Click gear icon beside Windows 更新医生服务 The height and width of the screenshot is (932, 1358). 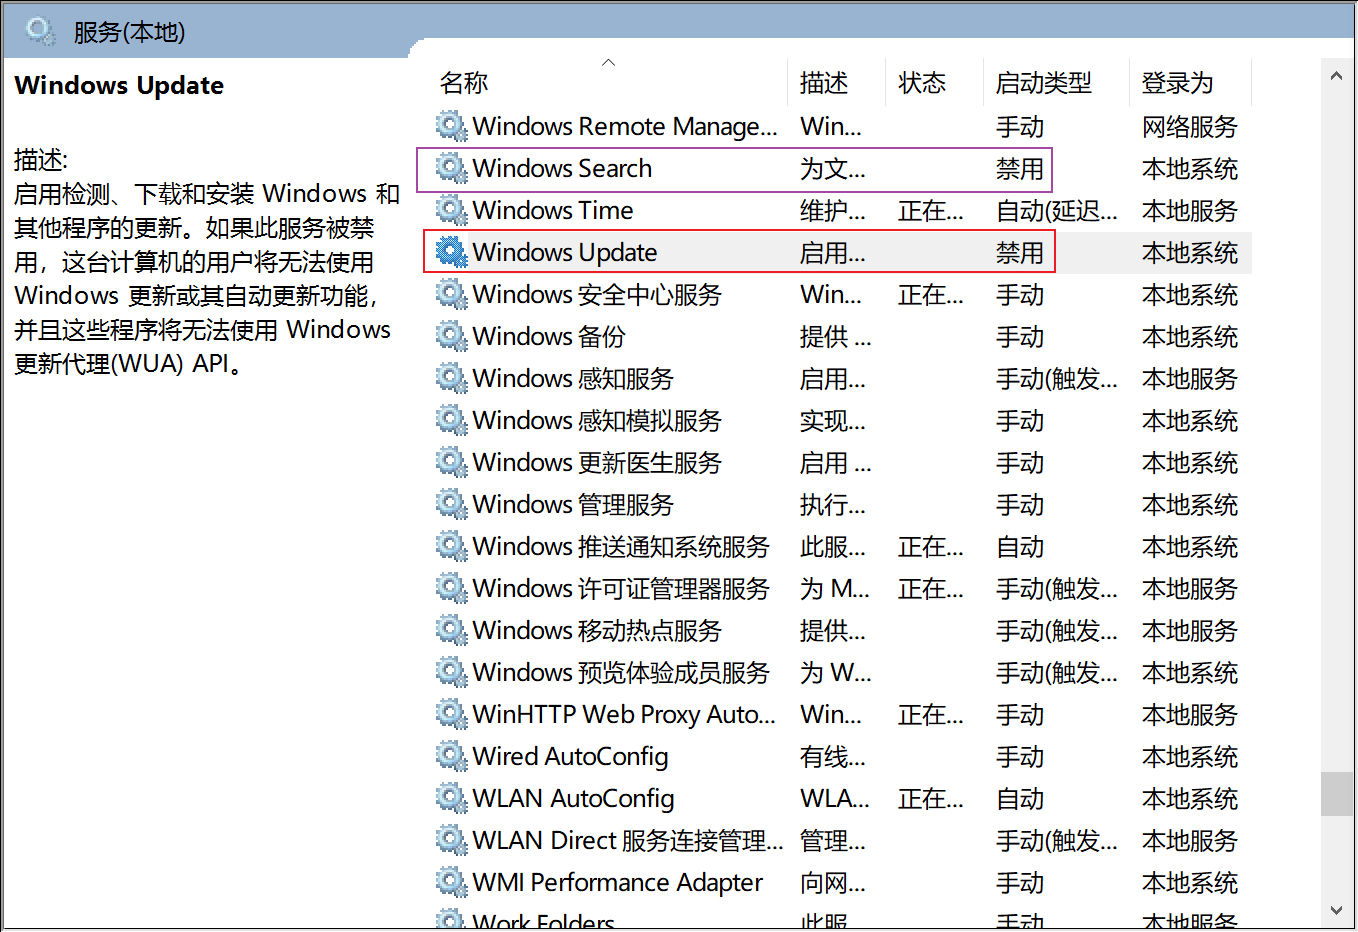[451, 462]
